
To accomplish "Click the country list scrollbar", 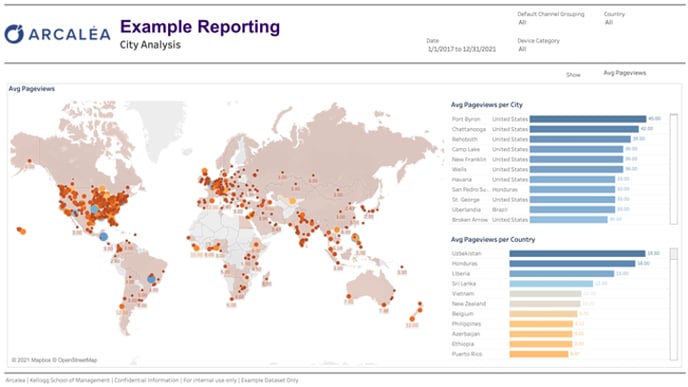I will point(674,304).
